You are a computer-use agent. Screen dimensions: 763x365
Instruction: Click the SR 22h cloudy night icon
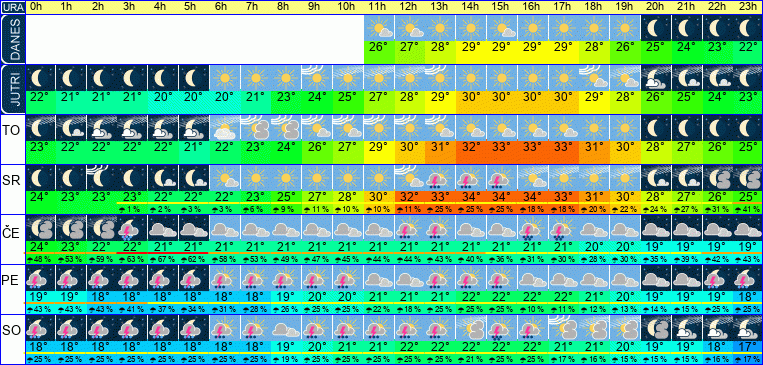point(717,177)
